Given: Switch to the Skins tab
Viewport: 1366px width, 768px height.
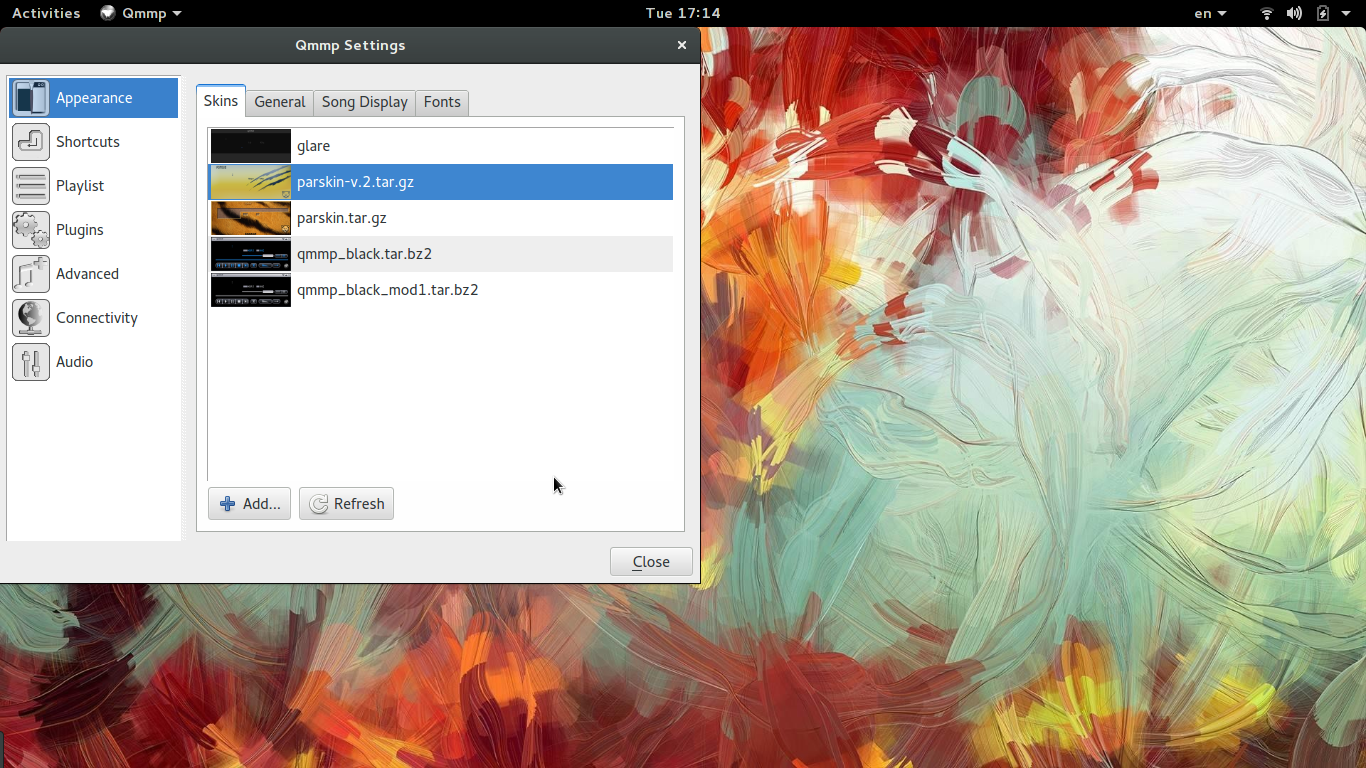Looking at the screenshot, I should pos(221,101).
